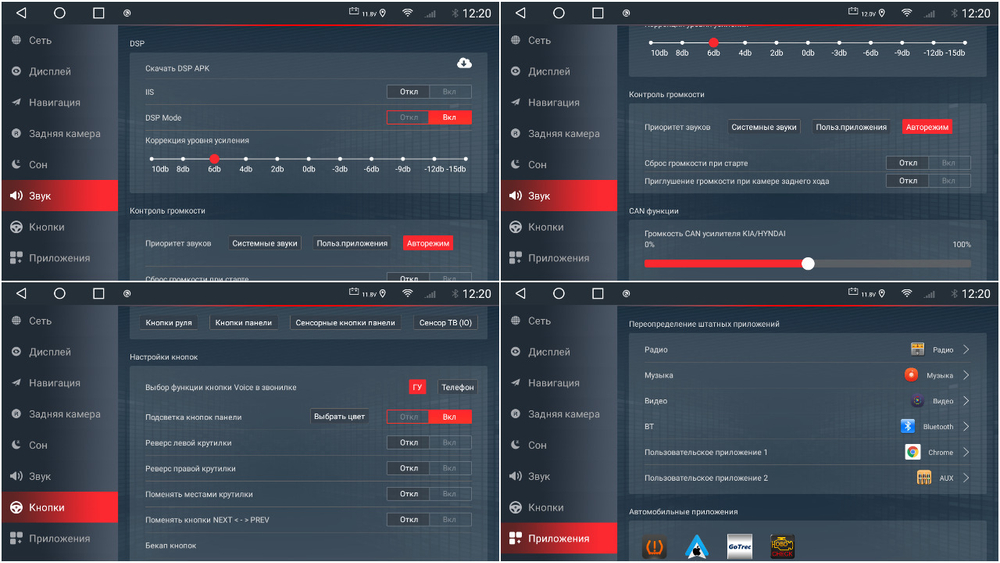Toggle Приглушение громкости при камере заднего хода

929,181
